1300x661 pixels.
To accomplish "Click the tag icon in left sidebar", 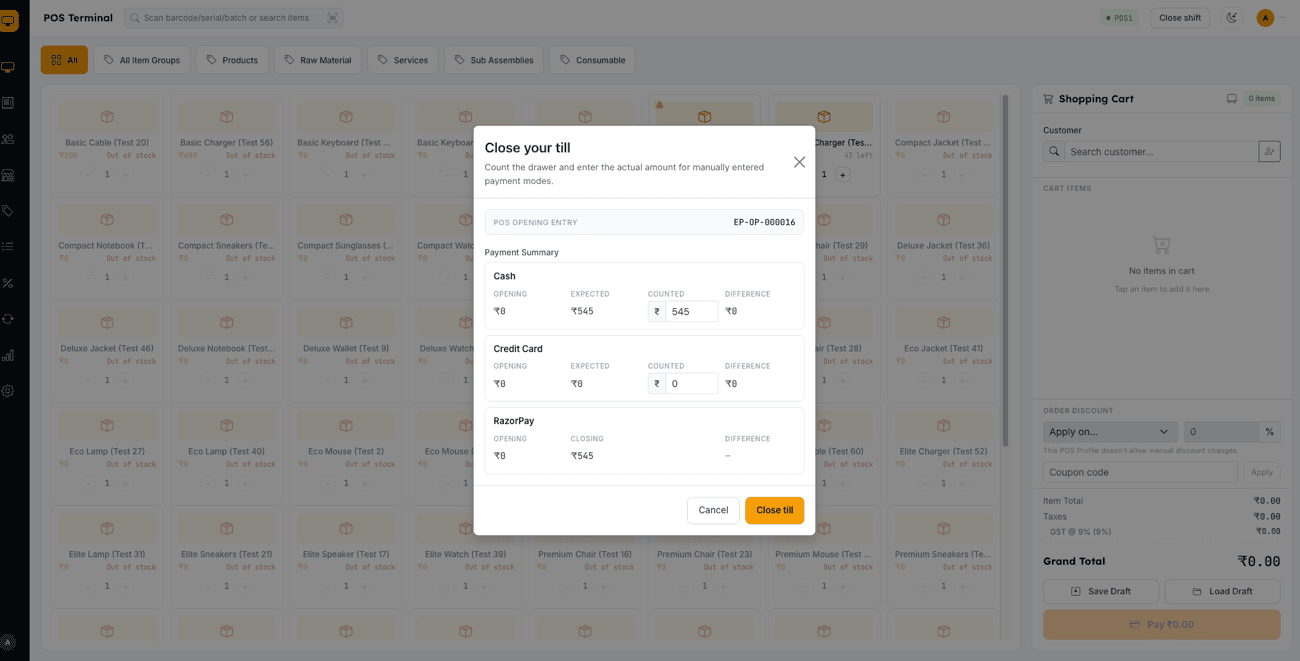I will click(x=8, y=211).
